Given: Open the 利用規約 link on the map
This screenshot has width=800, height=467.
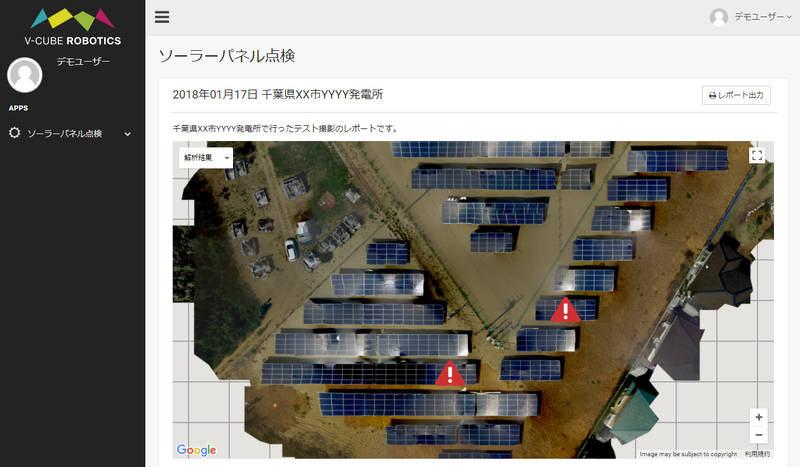Looking at the screenshot, I should (x=757, y=454).
